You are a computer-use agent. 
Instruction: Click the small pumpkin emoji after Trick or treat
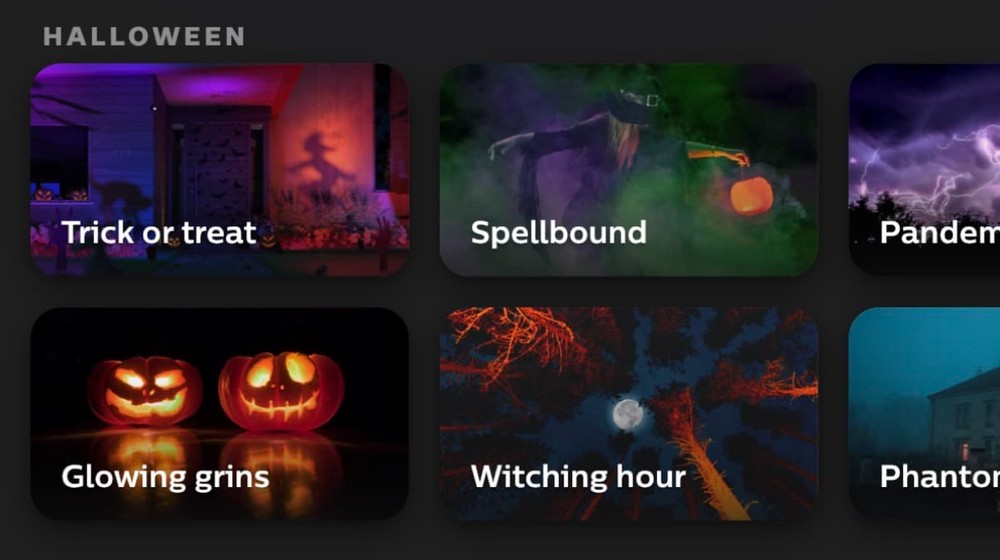[x=269, y=237]
